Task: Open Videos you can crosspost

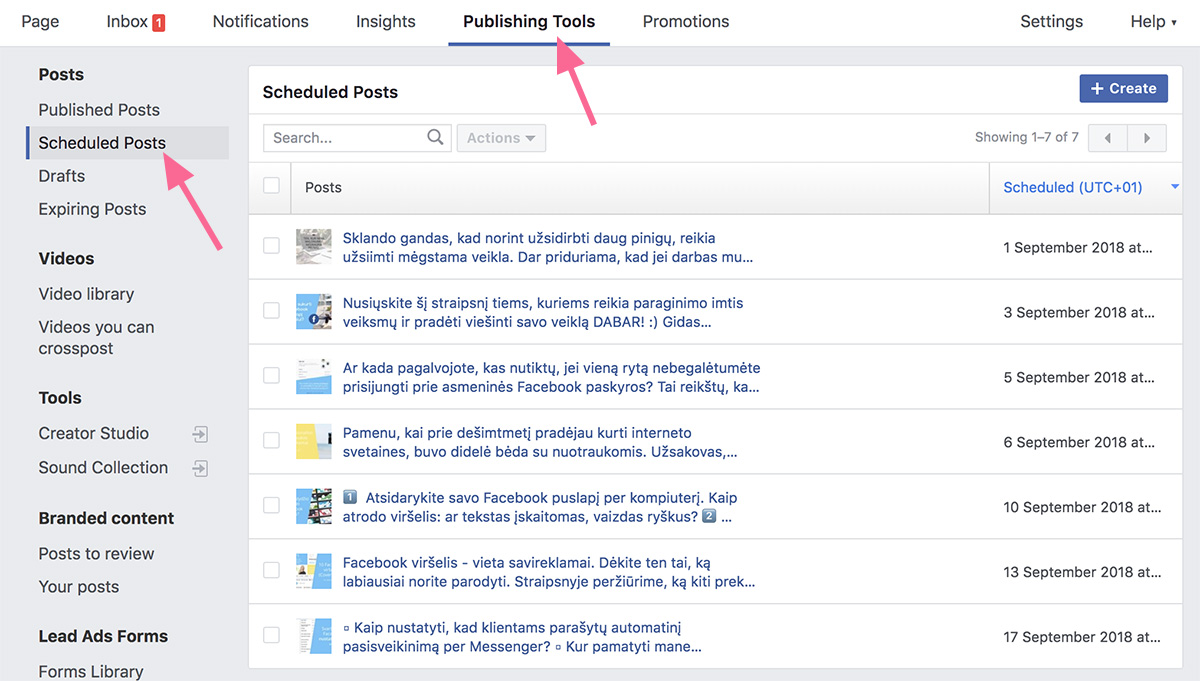Action: 96,338
